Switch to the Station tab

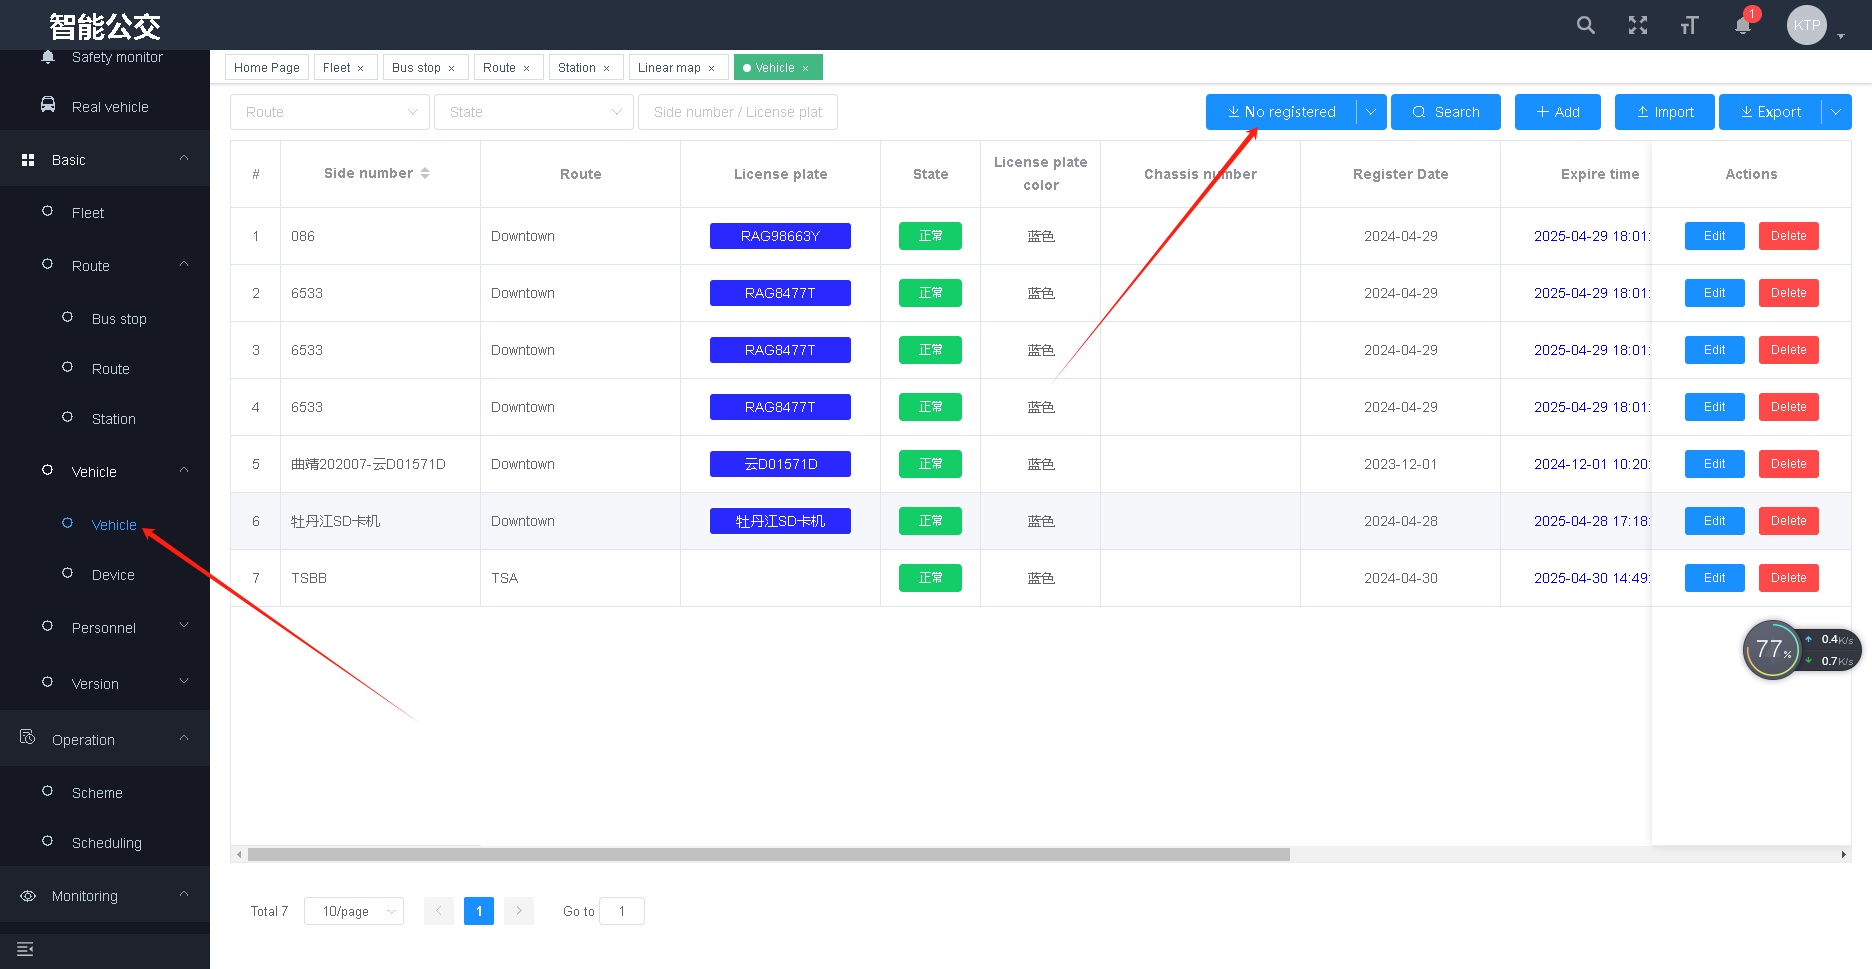click(576, 68)
